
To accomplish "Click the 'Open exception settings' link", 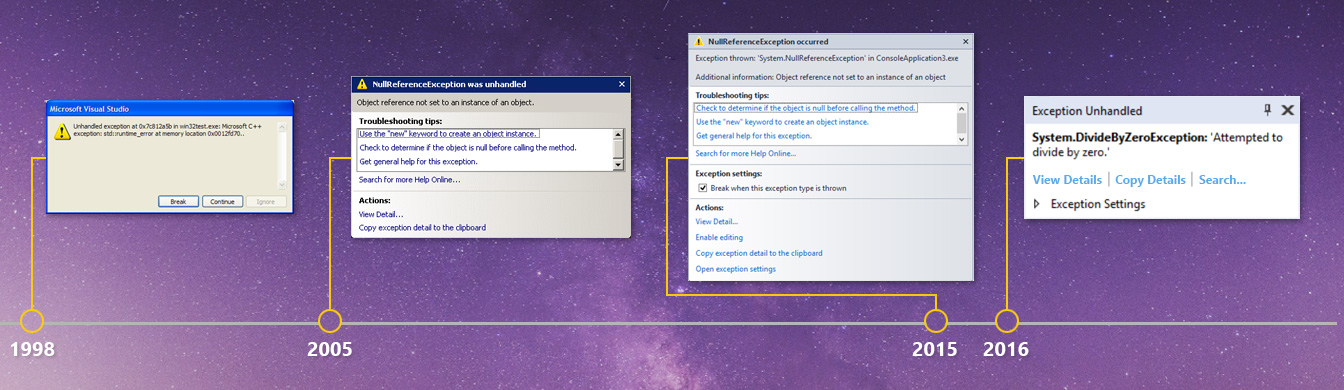I will (x=735, y=269).
